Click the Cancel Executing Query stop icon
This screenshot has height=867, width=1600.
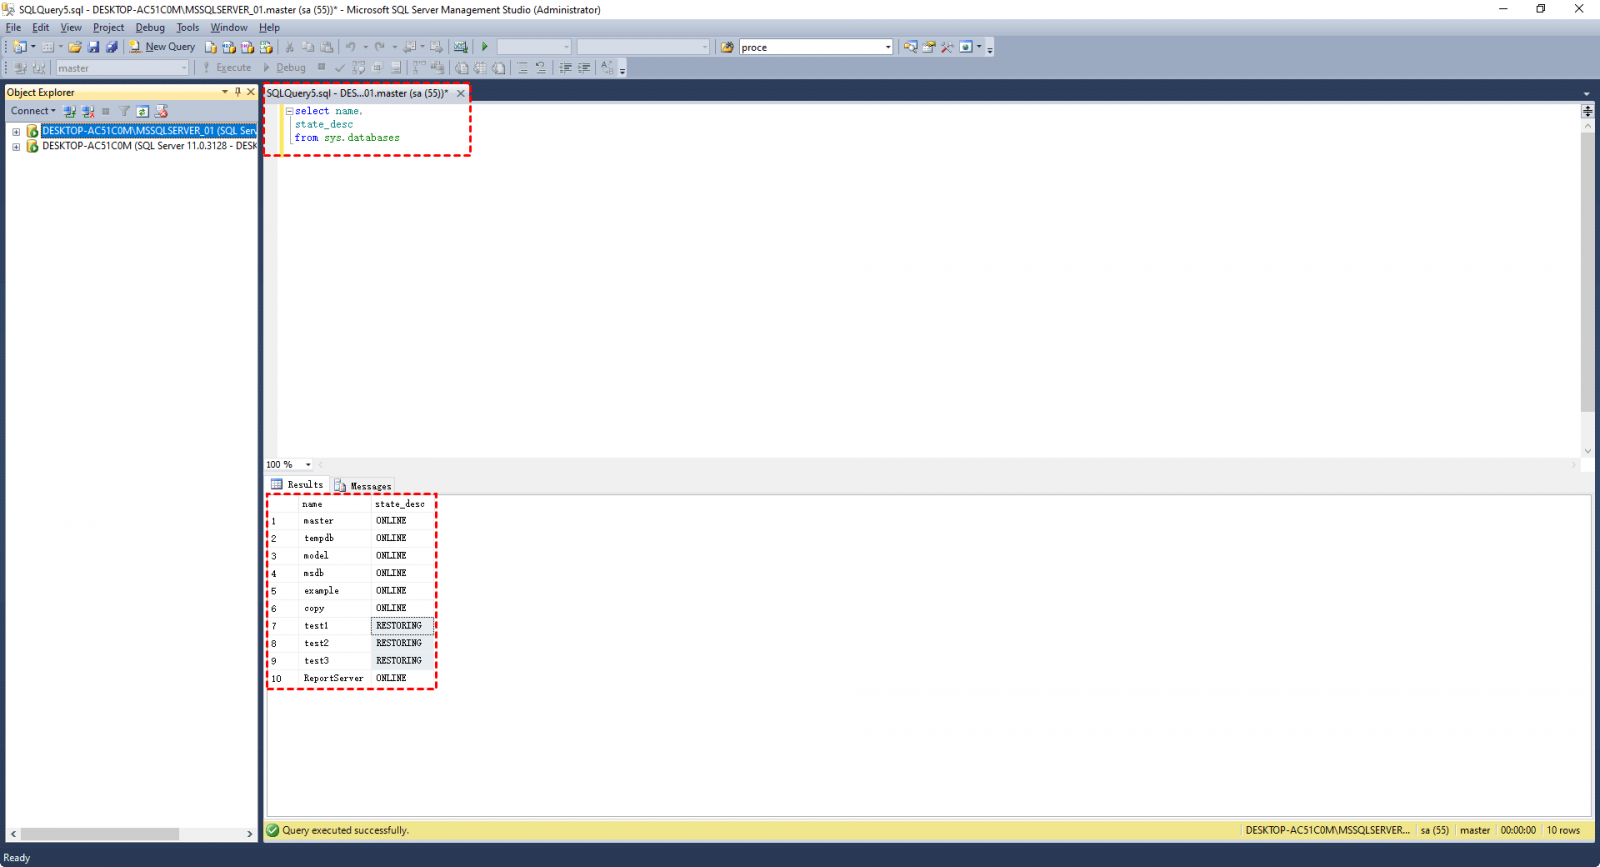[321, 68]
